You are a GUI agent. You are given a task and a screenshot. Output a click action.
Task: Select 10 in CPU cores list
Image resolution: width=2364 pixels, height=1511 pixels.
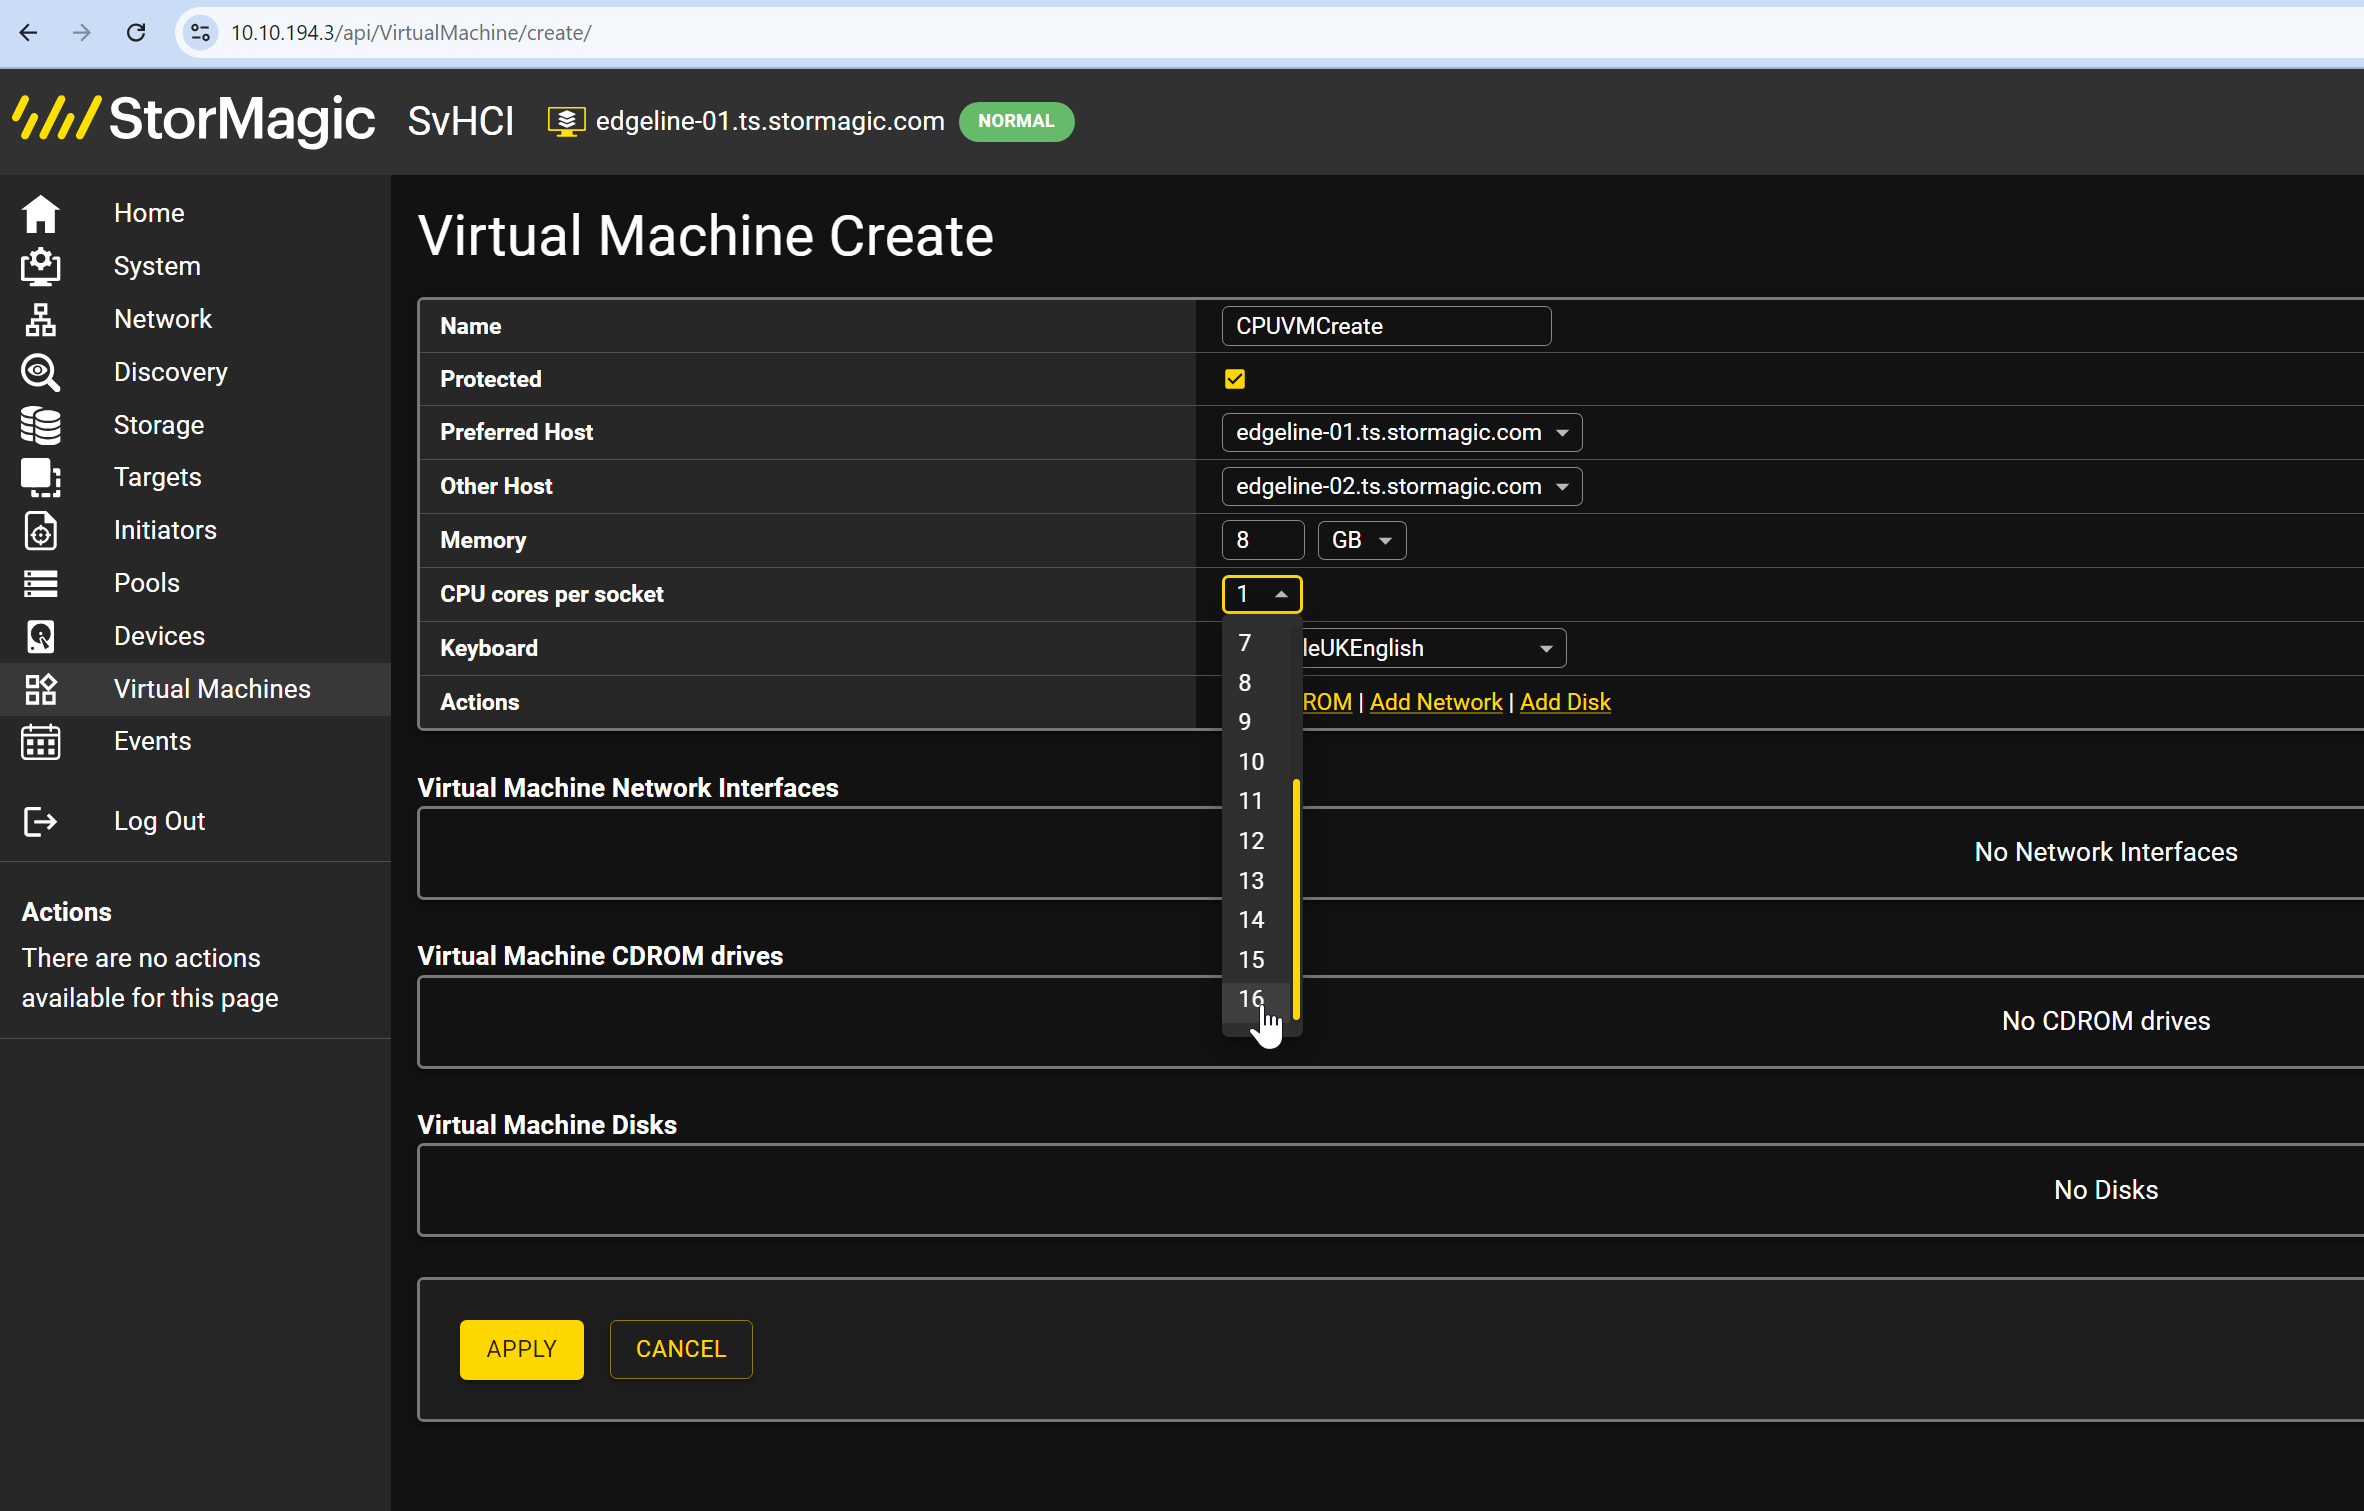click(x=1258, y=762)
